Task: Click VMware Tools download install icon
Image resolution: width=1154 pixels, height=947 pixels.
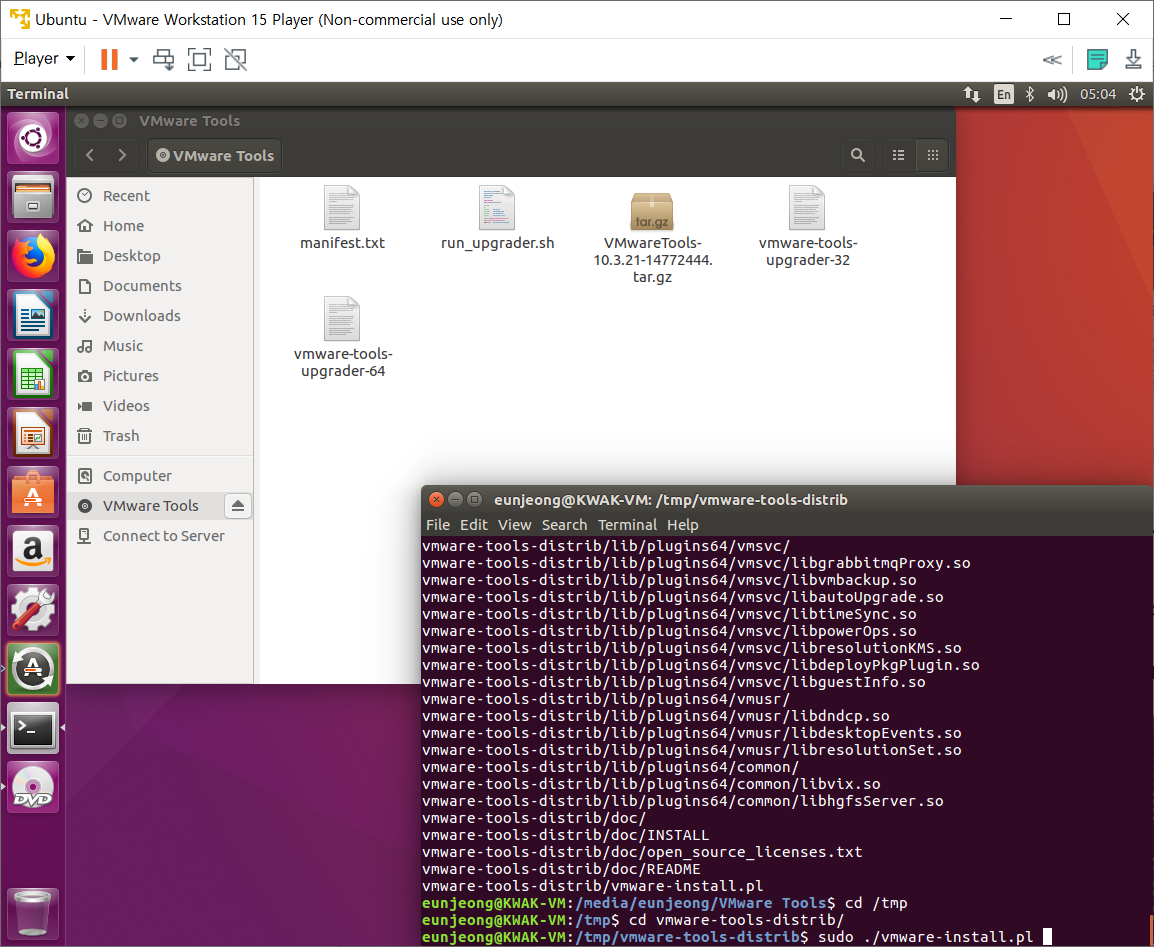Action: pos(1133,60)
